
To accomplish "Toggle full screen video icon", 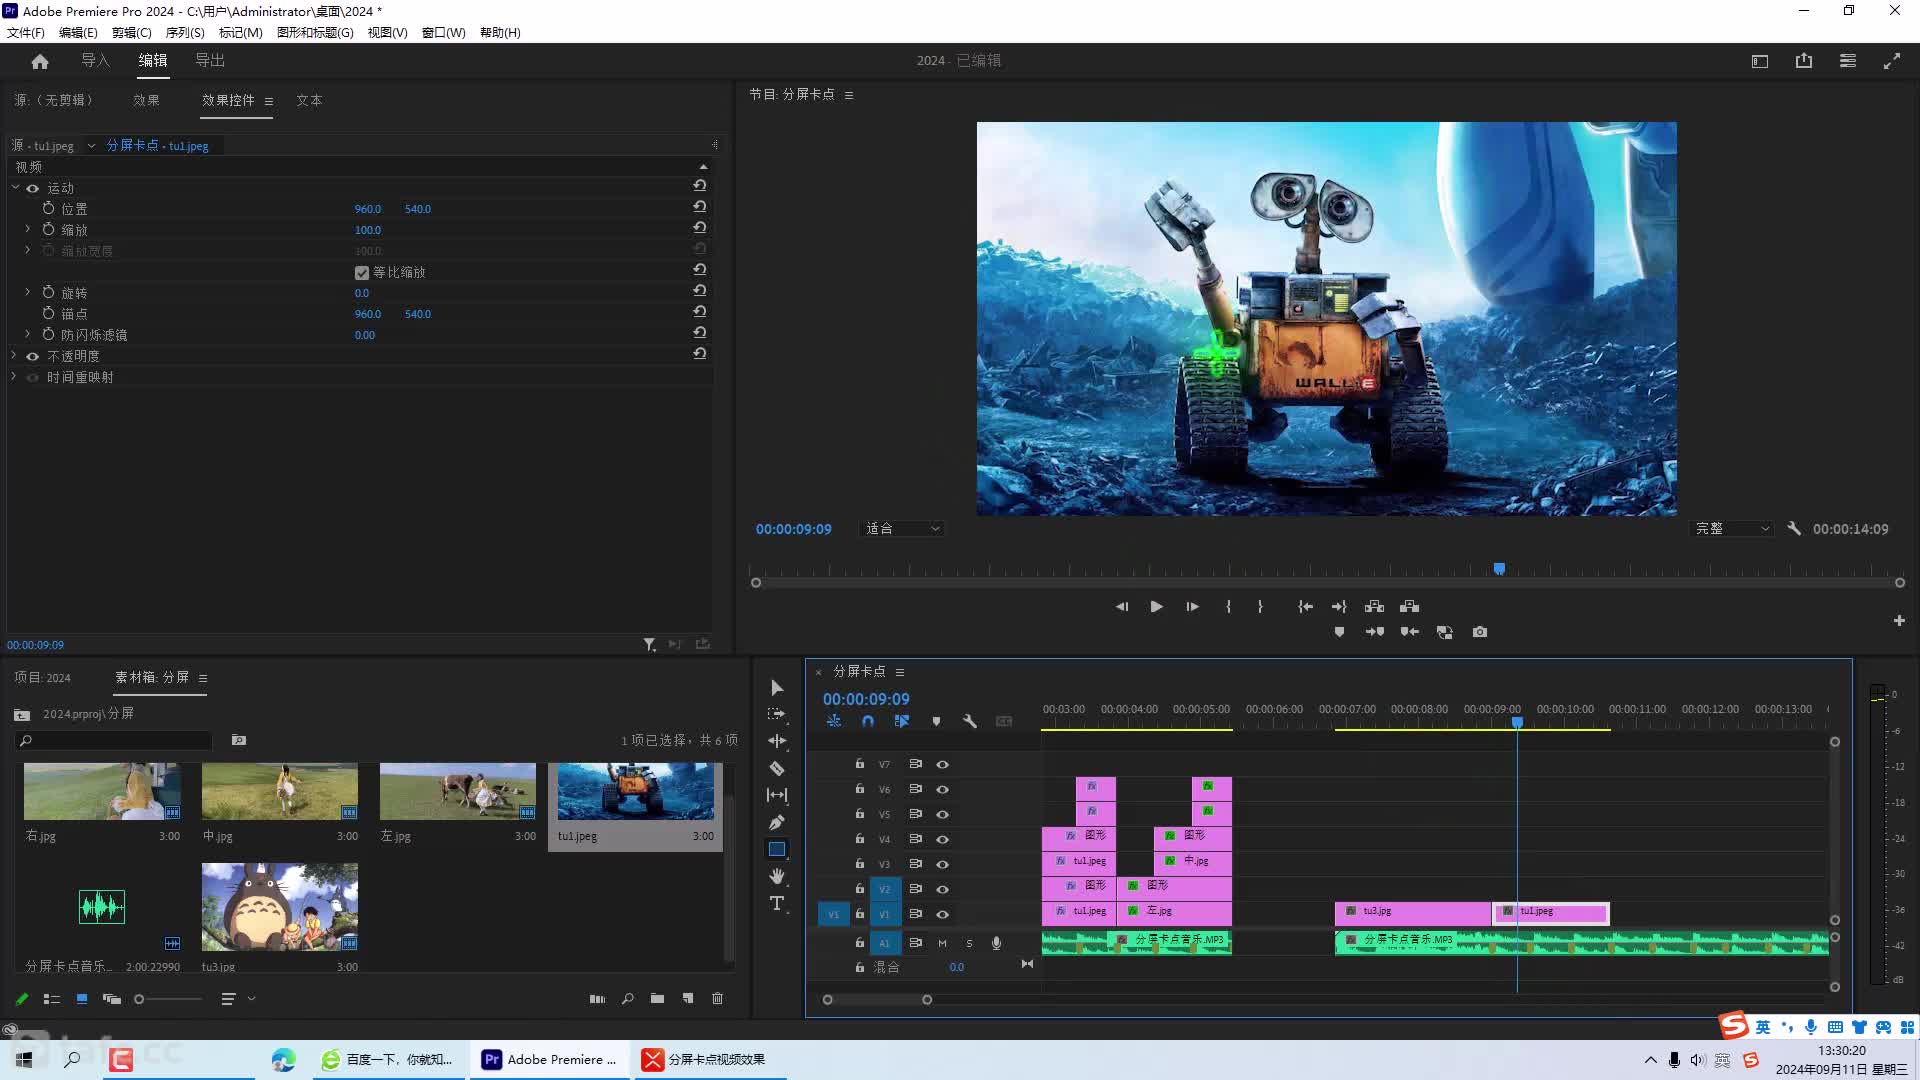I will (1892, 61).
